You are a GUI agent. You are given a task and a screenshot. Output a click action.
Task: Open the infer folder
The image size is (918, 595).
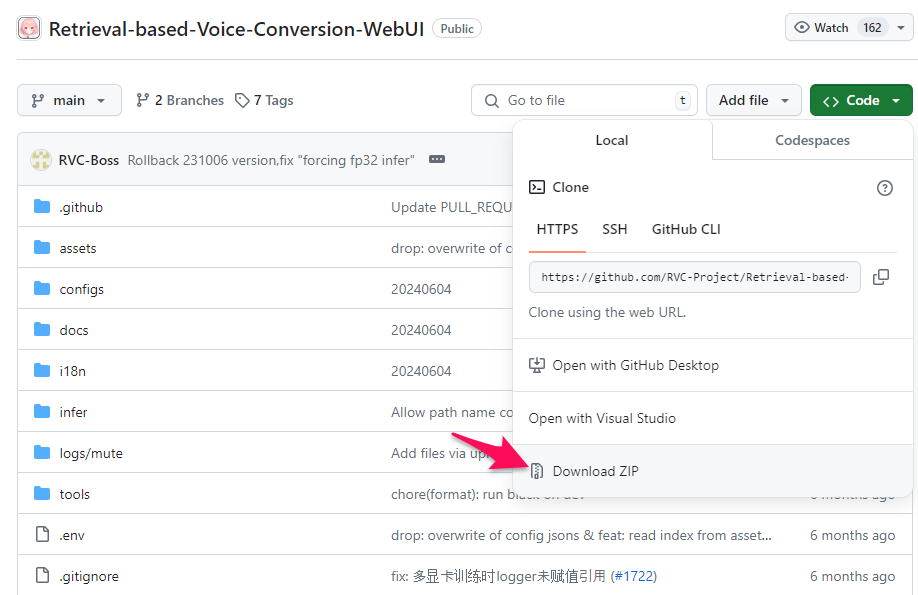pyautogui.click(x=73, y=412)
